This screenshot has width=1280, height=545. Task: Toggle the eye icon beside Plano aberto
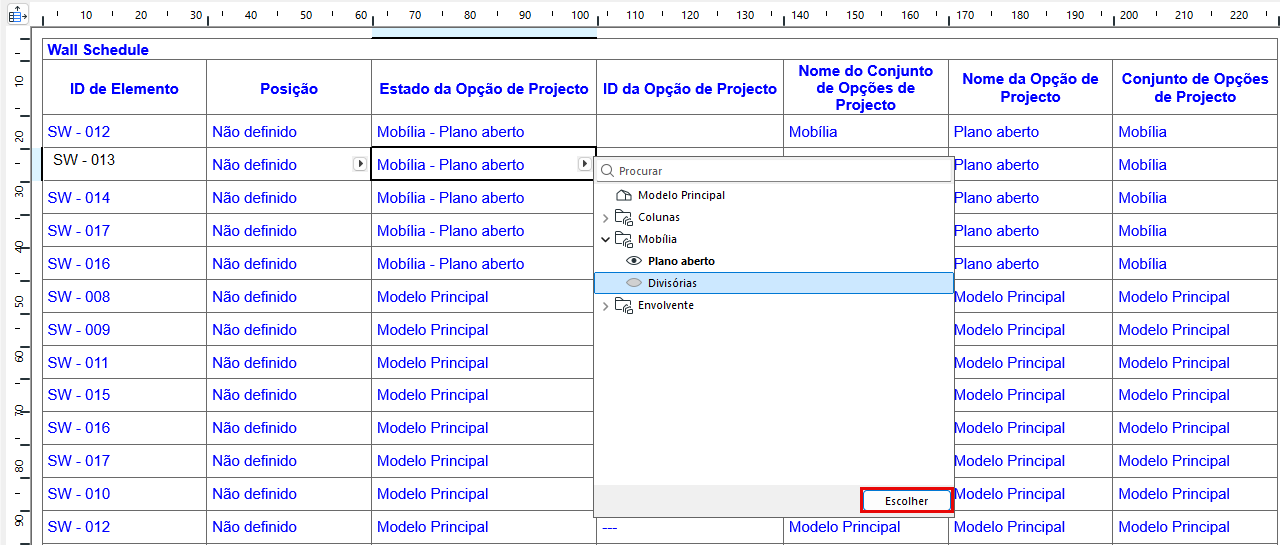pos(633,261)
